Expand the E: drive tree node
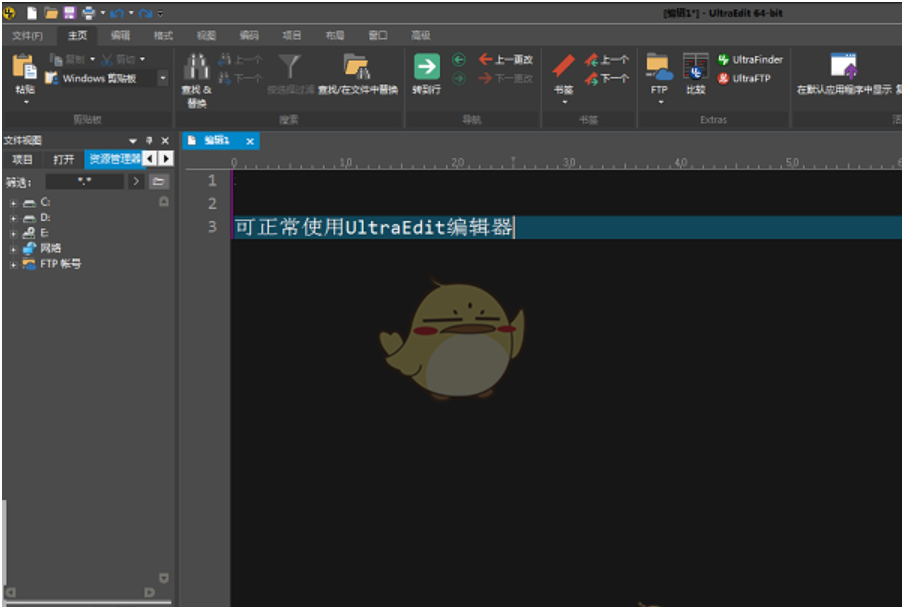 coord(13,234)
